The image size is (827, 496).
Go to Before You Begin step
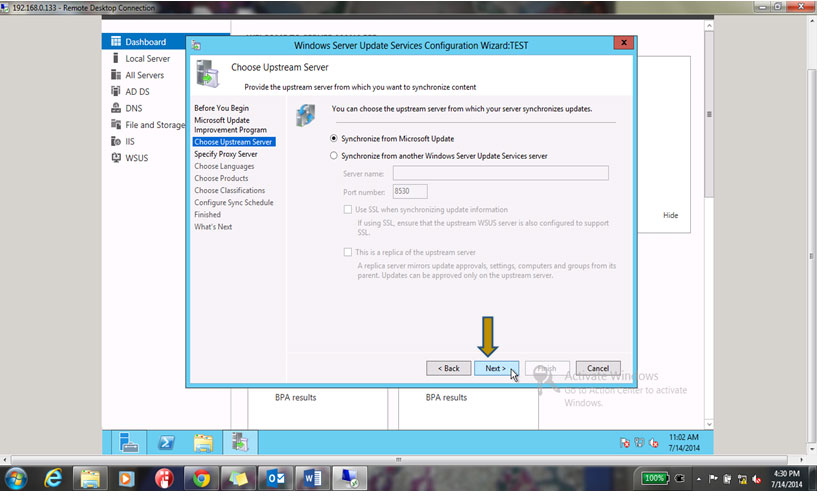(222, 108)
